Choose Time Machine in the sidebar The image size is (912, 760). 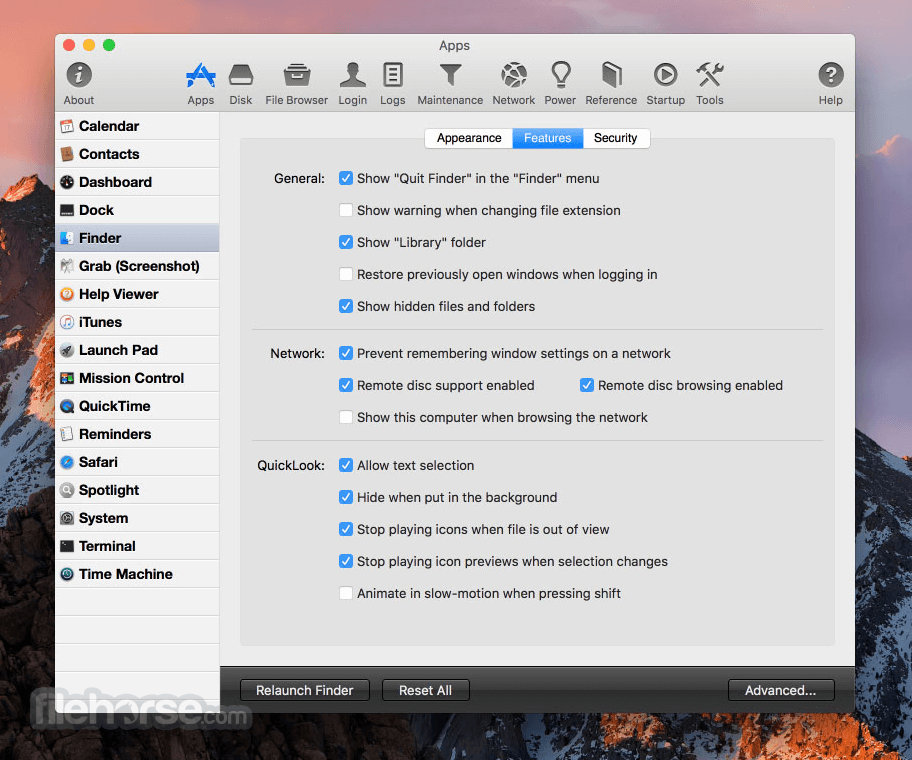pos(137,574)
